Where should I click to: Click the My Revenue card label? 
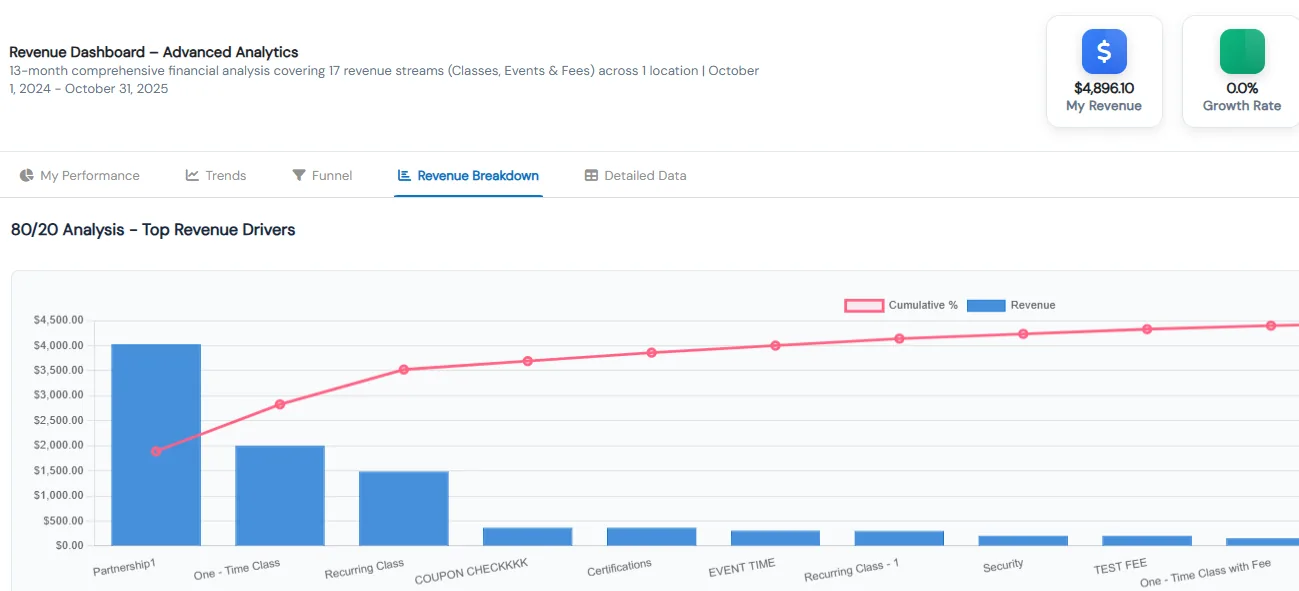(x=1104, y=106)
